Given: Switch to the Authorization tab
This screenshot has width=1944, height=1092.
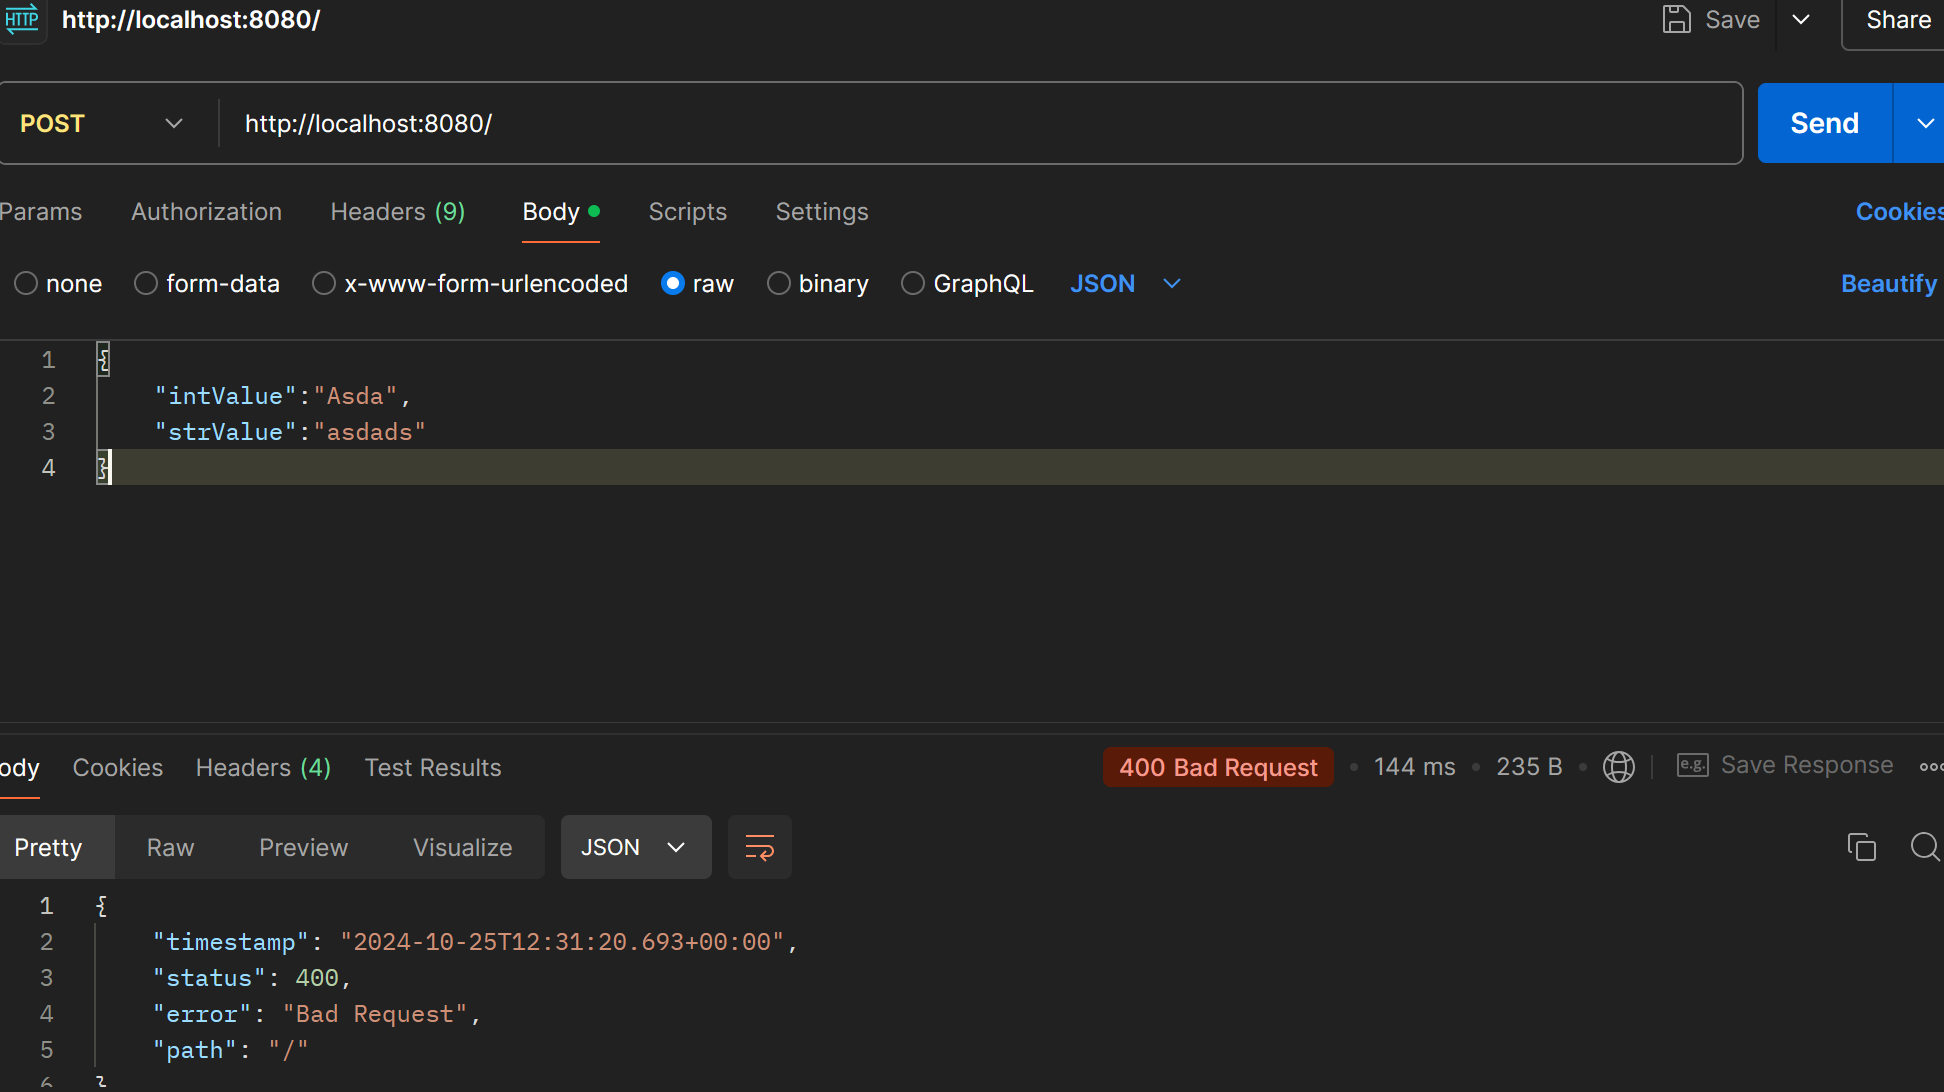Looking at the screenshot, I should point(206,212).
